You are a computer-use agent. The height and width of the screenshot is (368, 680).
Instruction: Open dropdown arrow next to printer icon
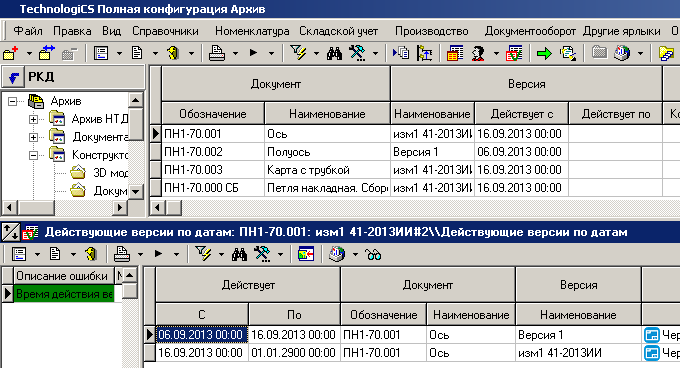coord(235,54)
